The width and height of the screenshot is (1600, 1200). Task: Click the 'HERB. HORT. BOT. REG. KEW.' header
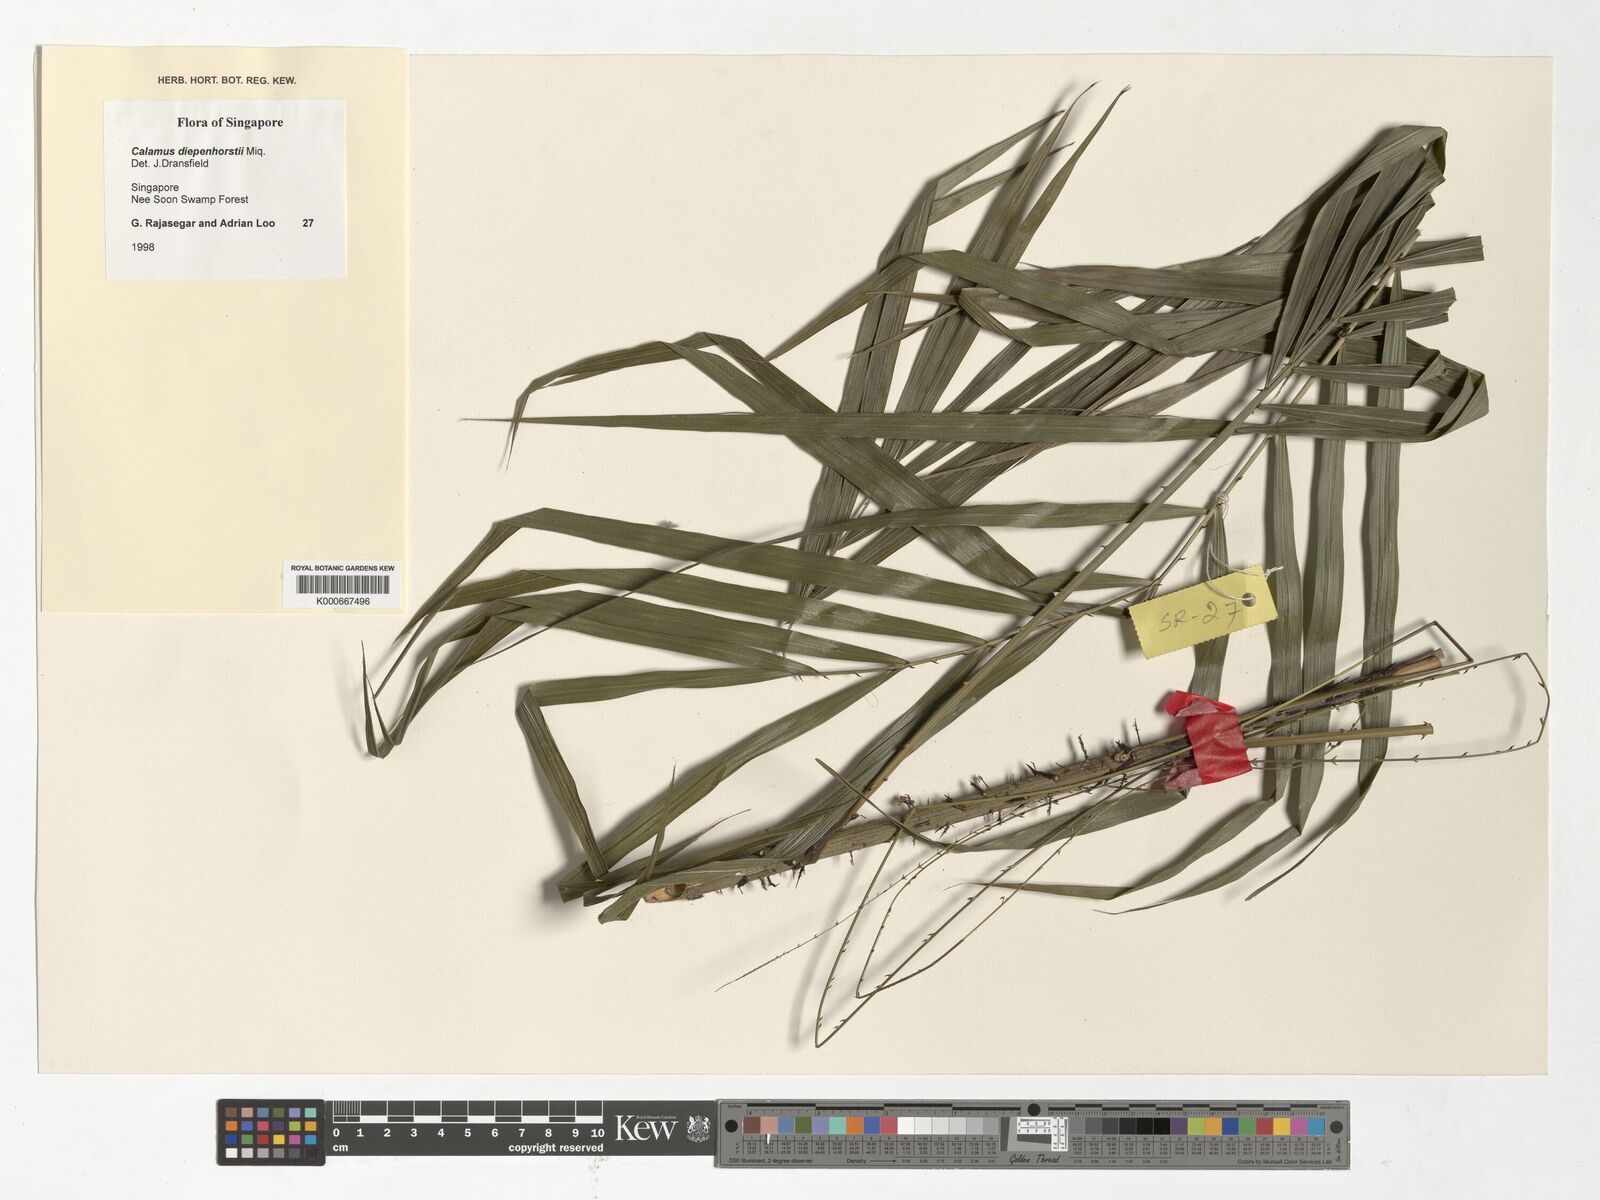pos(226,80)
